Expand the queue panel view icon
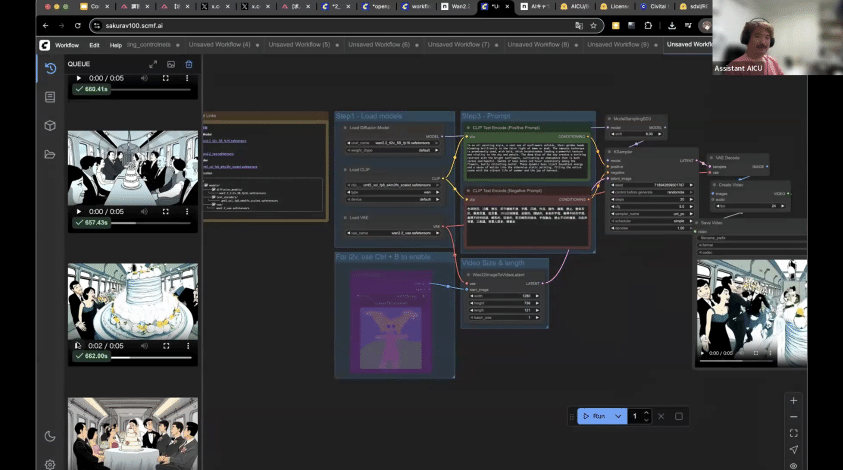The image size is (843, 470). point(153,64)
